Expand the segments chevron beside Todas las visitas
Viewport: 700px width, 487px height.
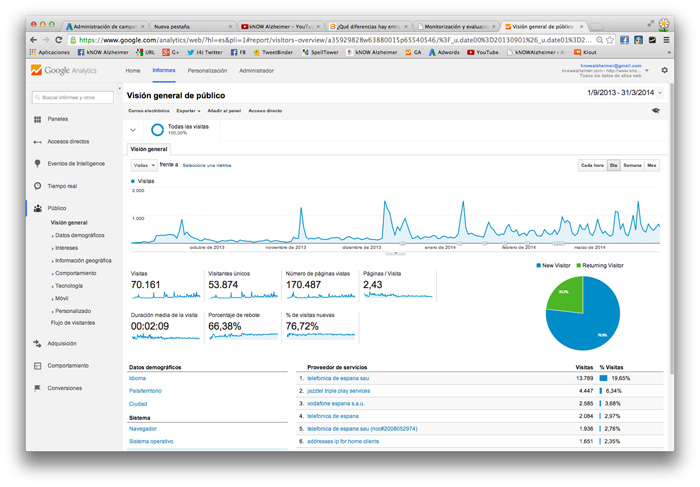[x=133, y=130]
